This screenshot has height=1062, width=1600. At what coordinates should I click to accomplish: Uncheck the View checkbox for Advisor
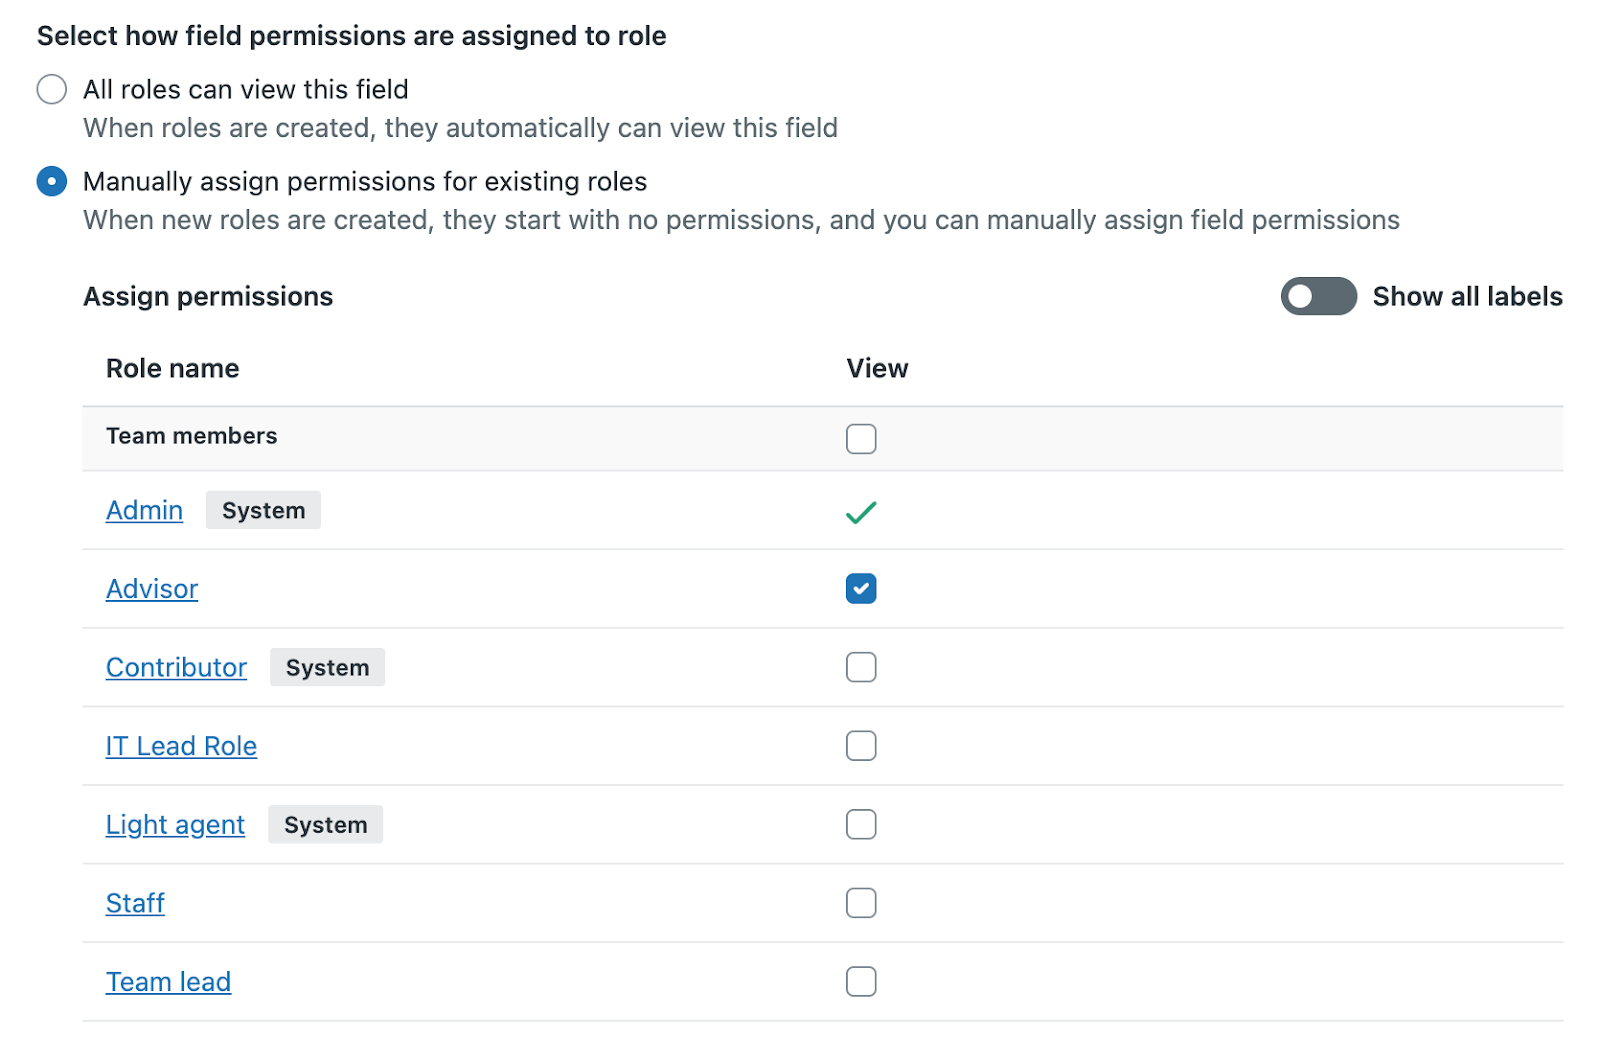[860, 589]
